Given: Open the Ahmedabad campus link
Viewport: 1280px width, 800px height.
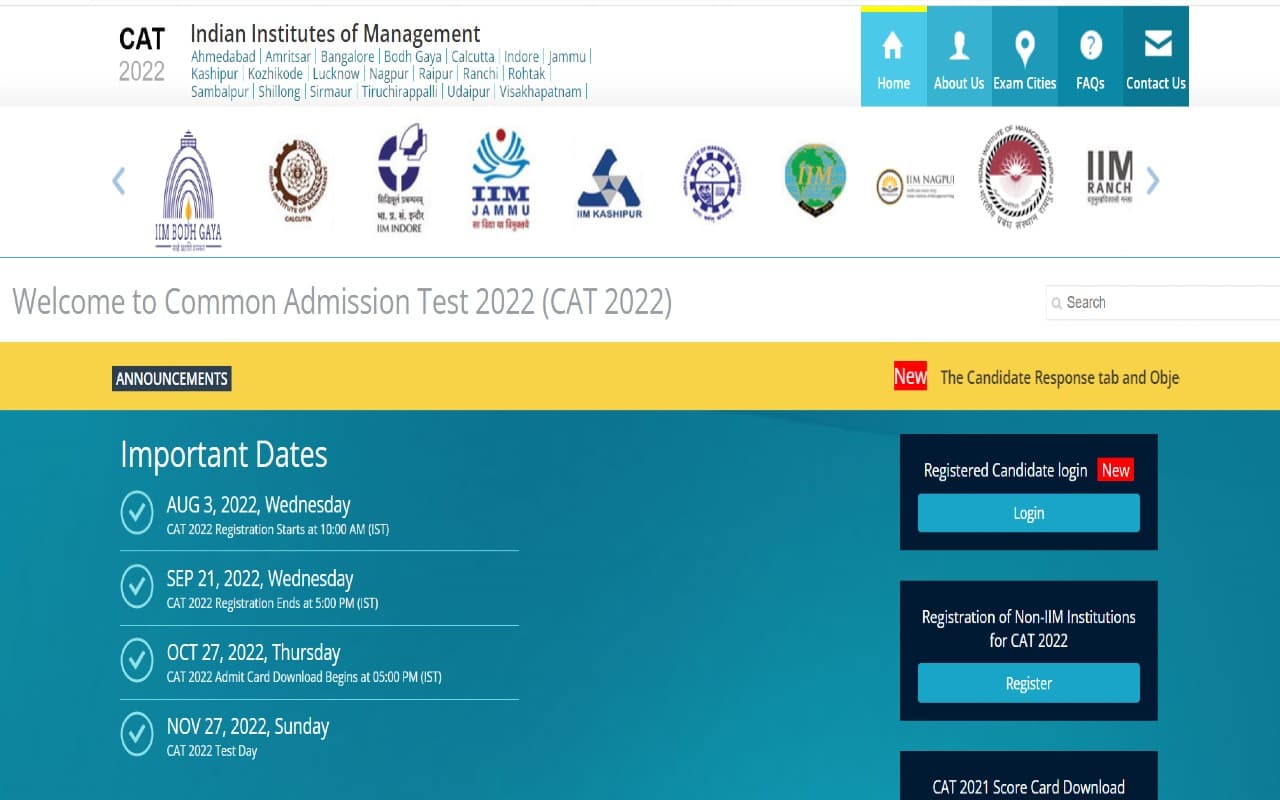Looking at the screenshot, I should (x=222, y=56).
